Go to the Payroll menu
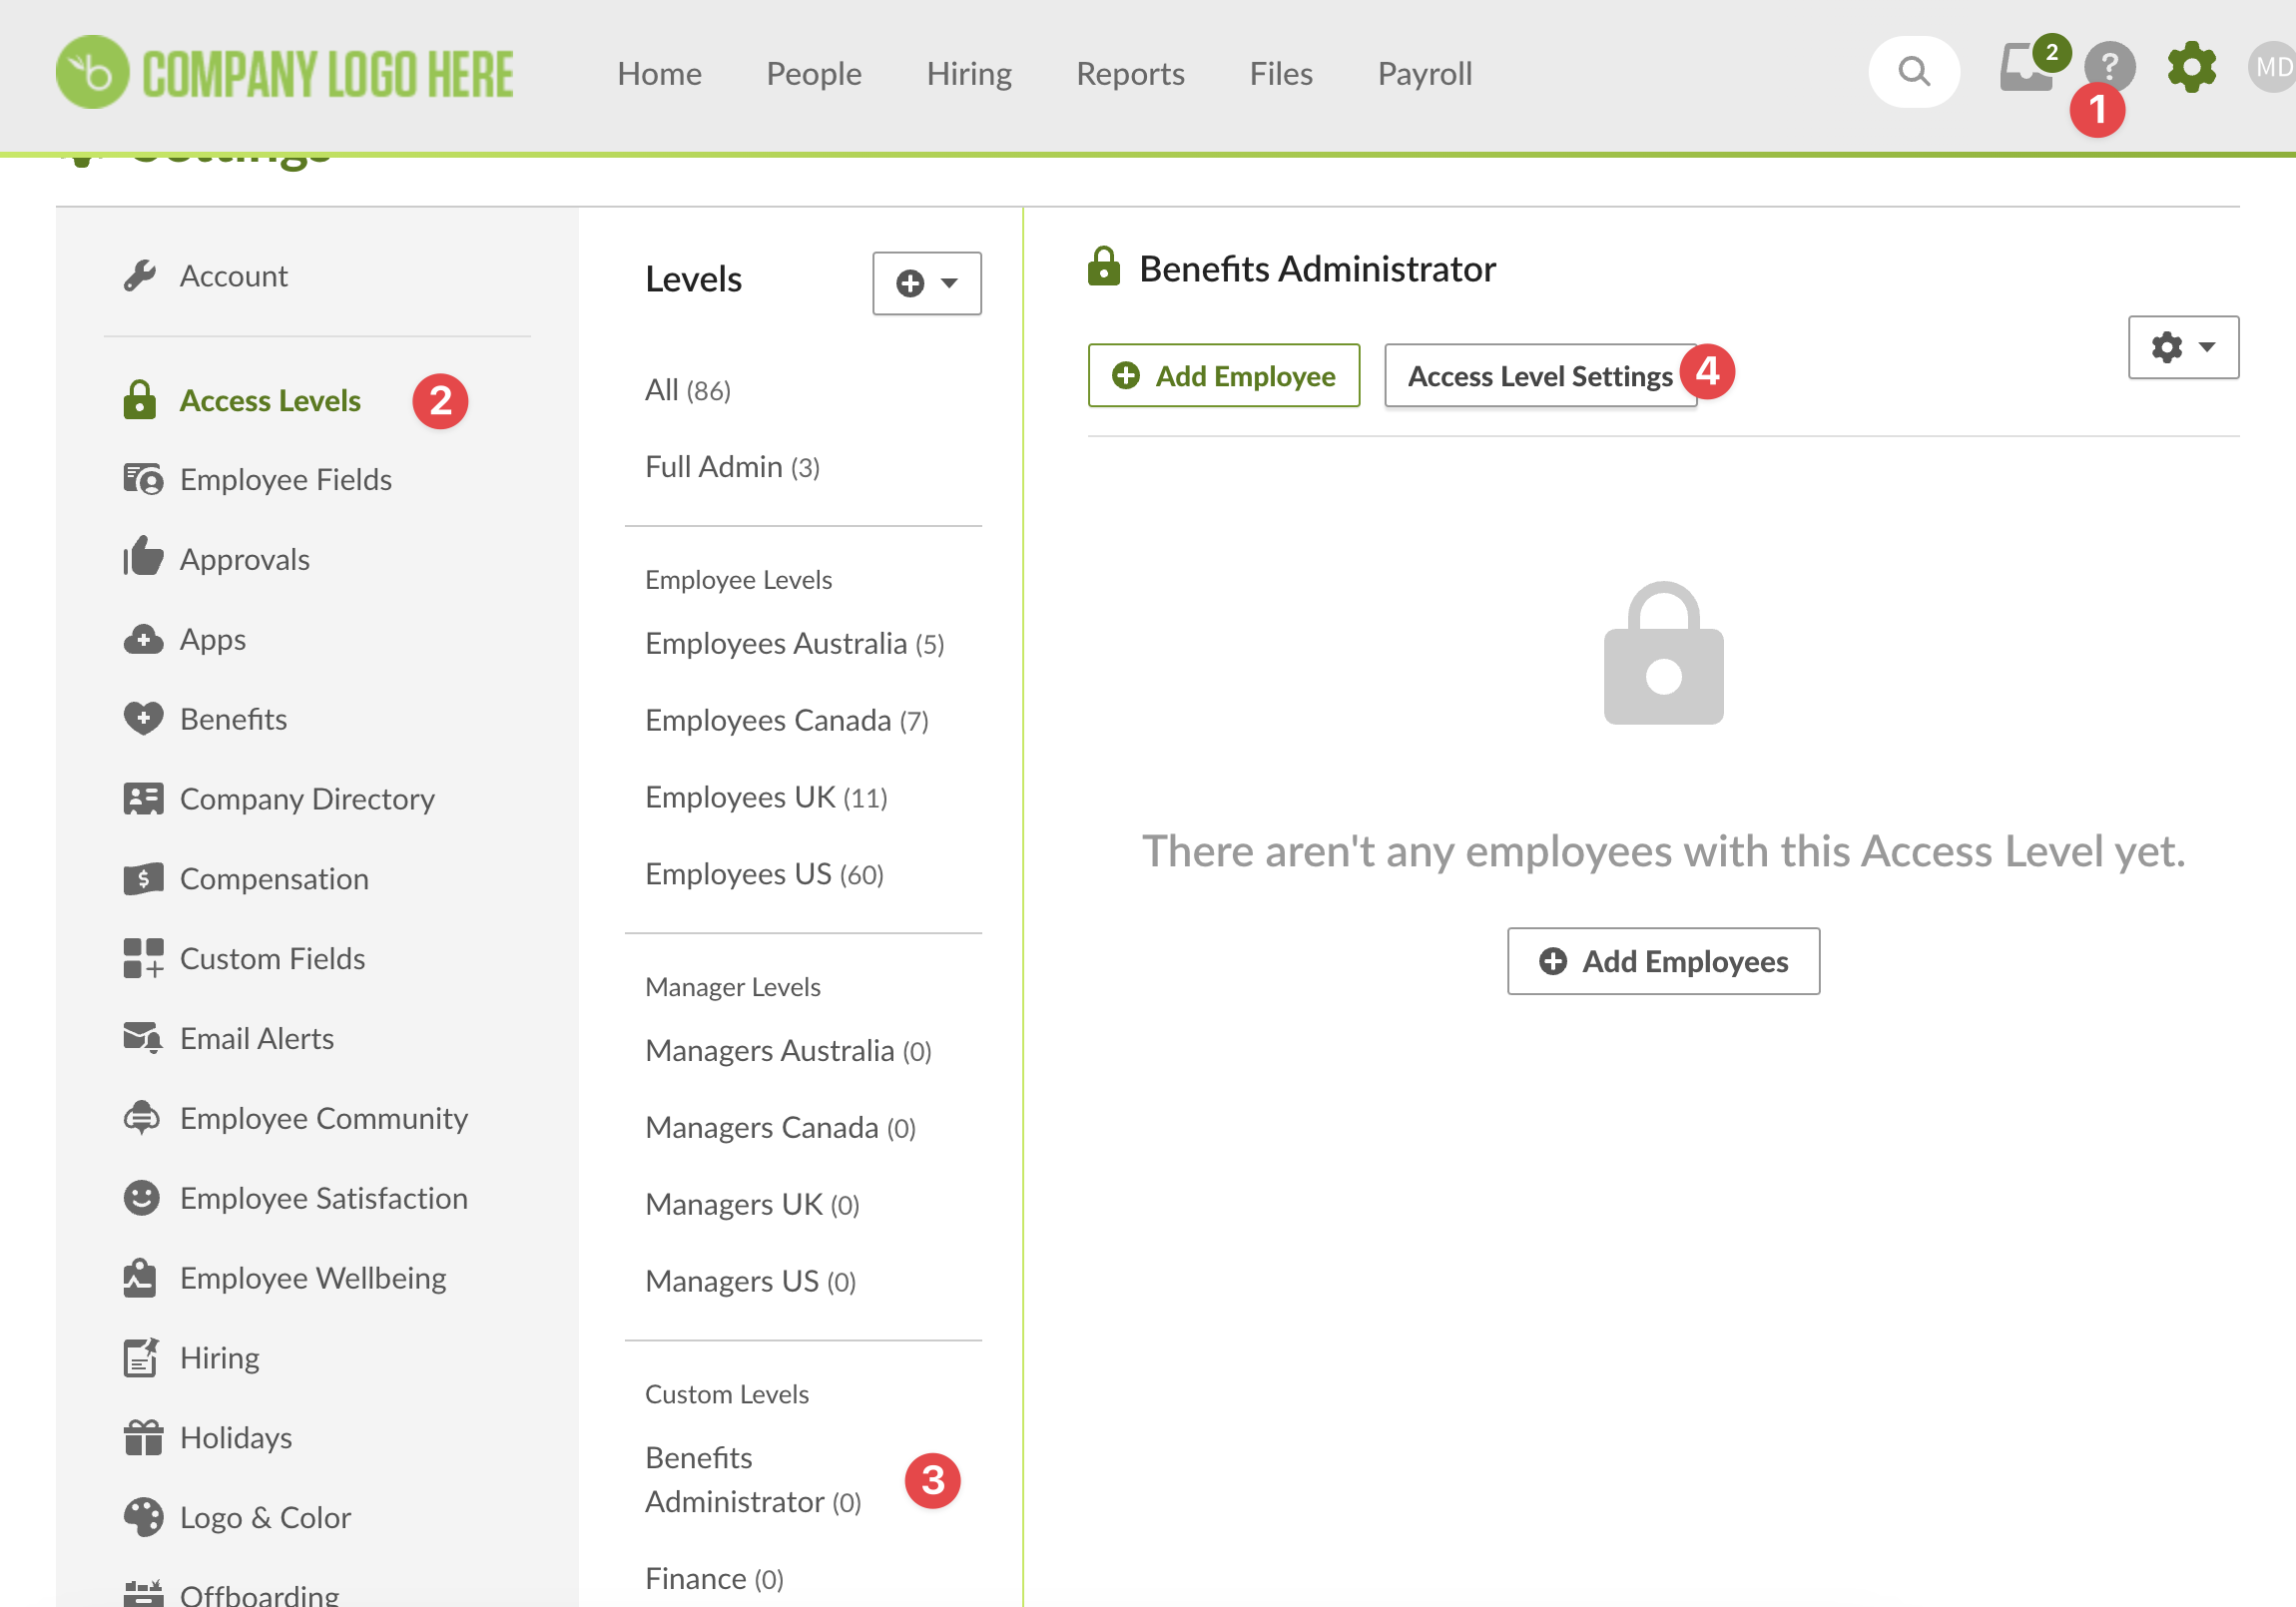The image size is (2296, 1607). coord(1424,74)
